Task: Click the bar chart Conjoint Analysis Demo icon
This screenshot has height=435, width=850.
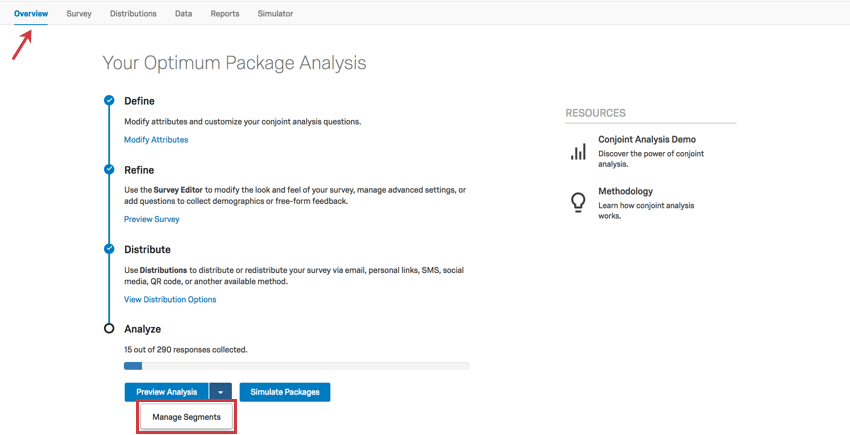Action: (x=578, y=151)
